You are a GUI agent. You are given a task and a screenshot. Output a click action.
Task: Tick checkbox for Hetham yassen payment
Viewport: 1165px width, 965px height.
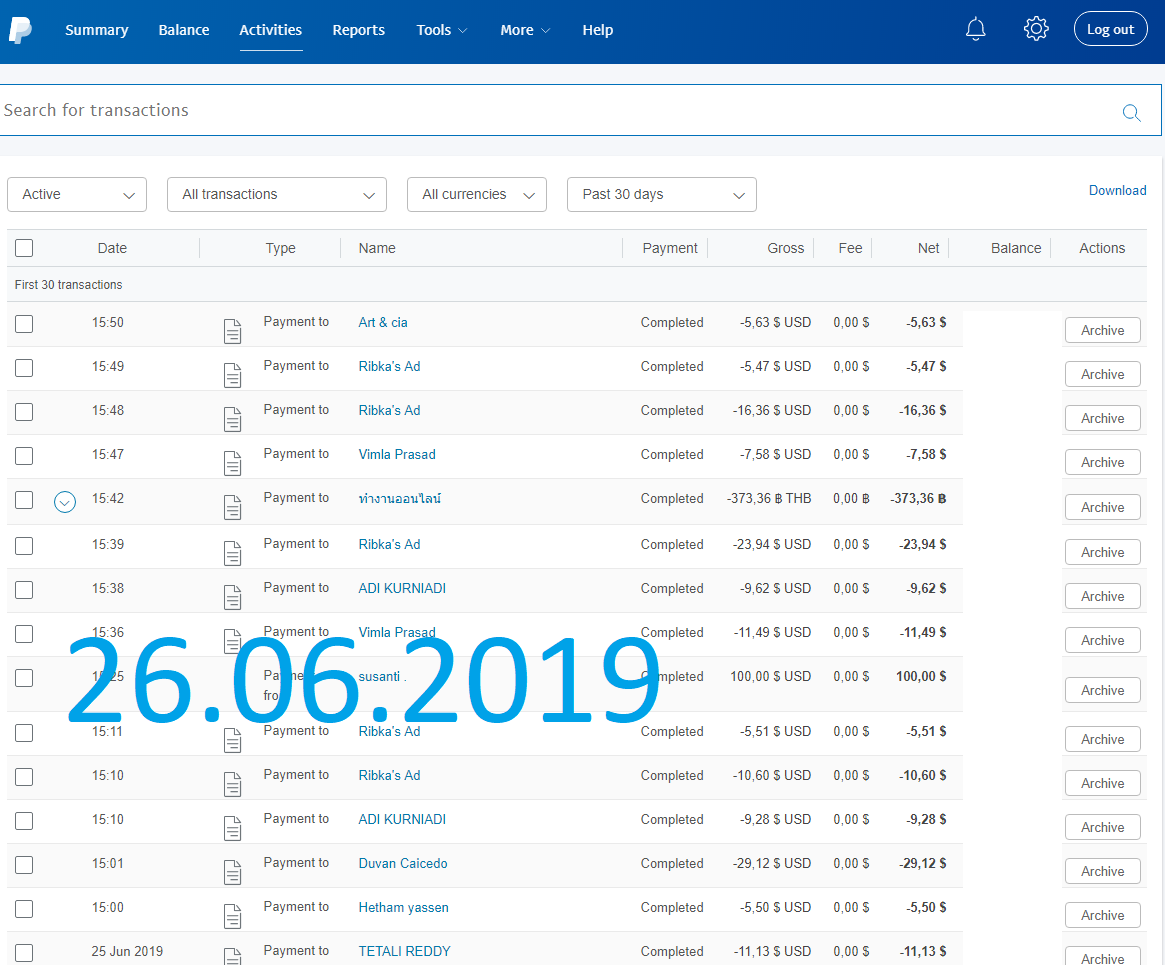pyautogui.click(x=24, y=908)
